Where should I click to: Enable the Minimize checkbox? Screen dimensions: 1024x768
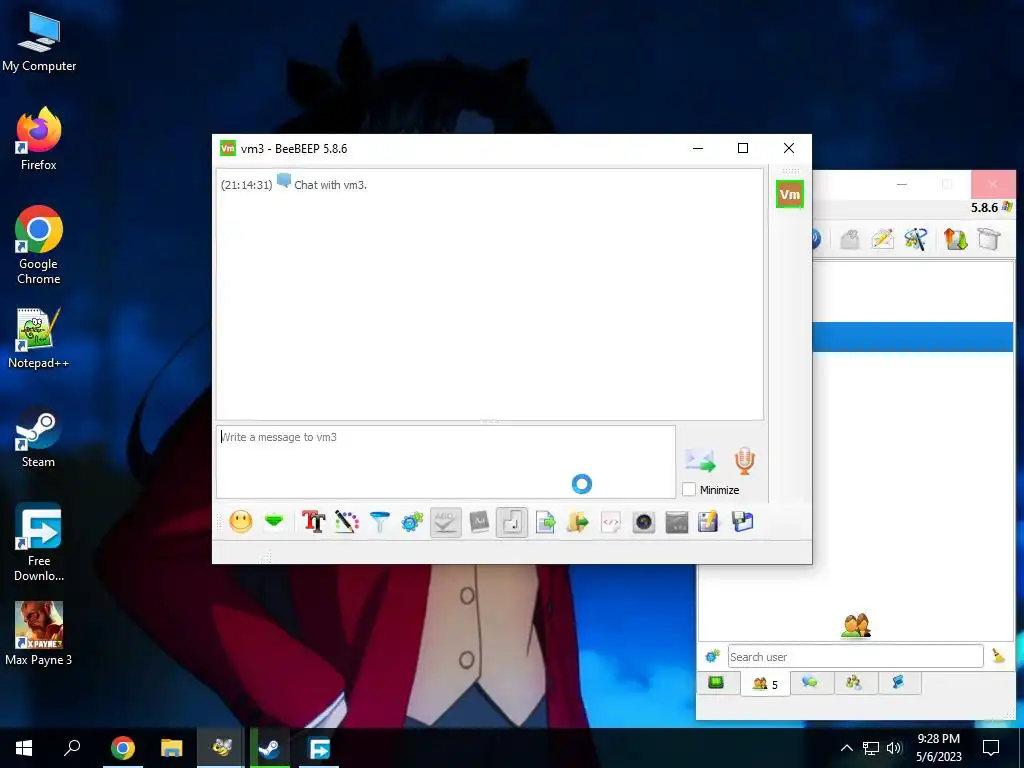point(689,489)
